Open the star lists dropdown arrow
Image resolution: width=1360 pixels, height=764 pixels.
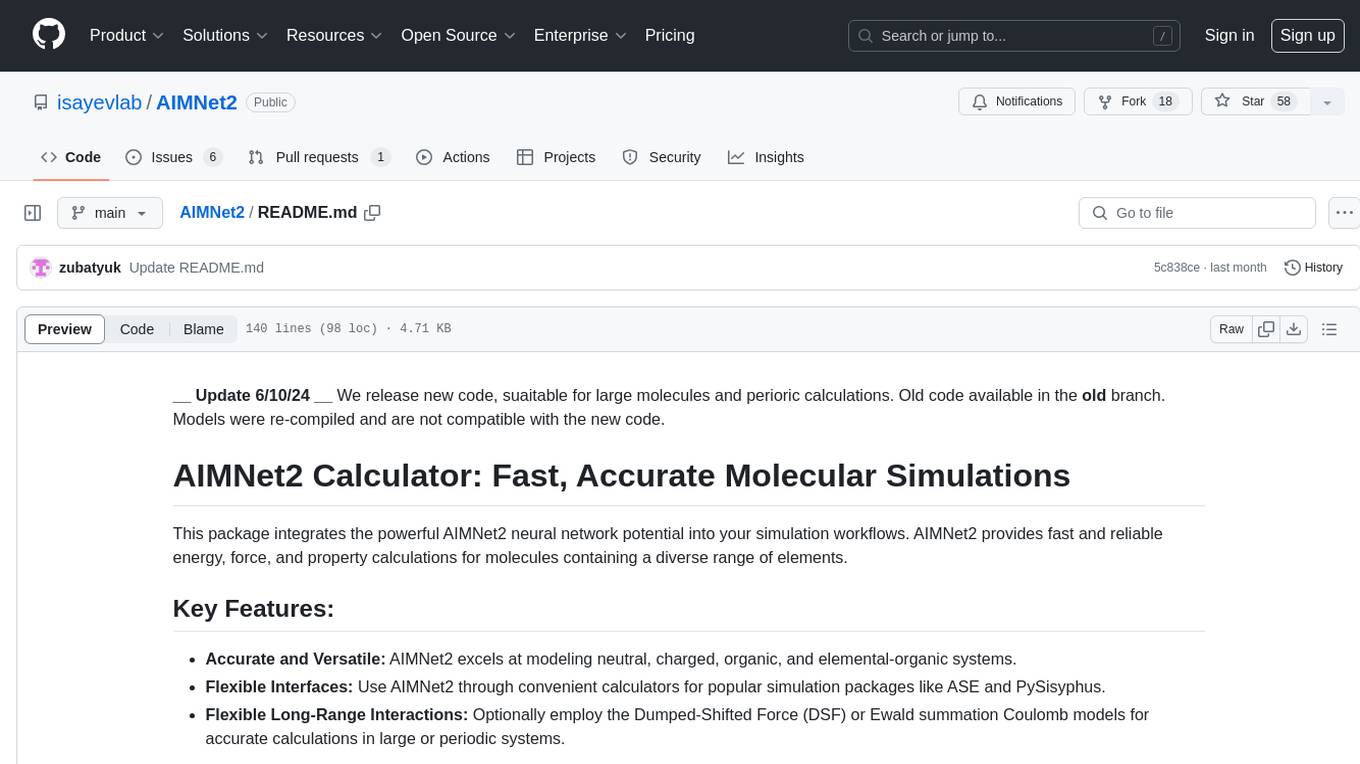point(1327,102)
